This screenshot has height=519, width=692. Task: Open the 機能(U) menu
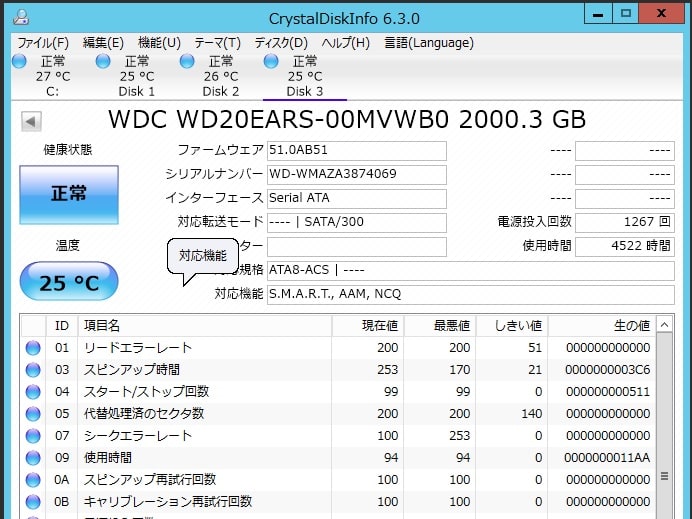[159, 43]
